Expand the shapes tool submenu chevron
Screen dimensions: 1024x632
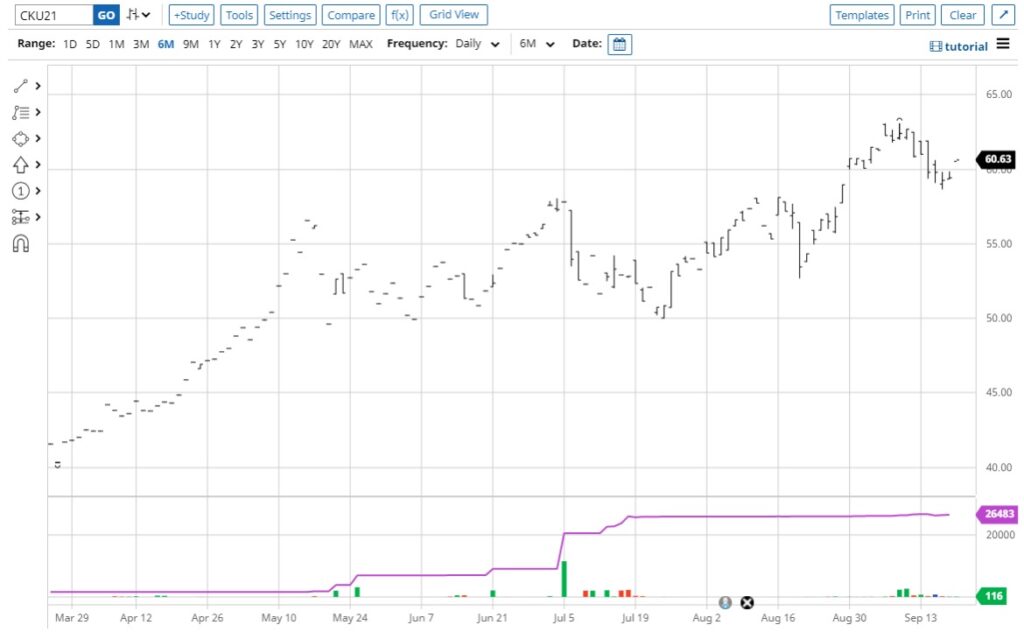(38, 138)
